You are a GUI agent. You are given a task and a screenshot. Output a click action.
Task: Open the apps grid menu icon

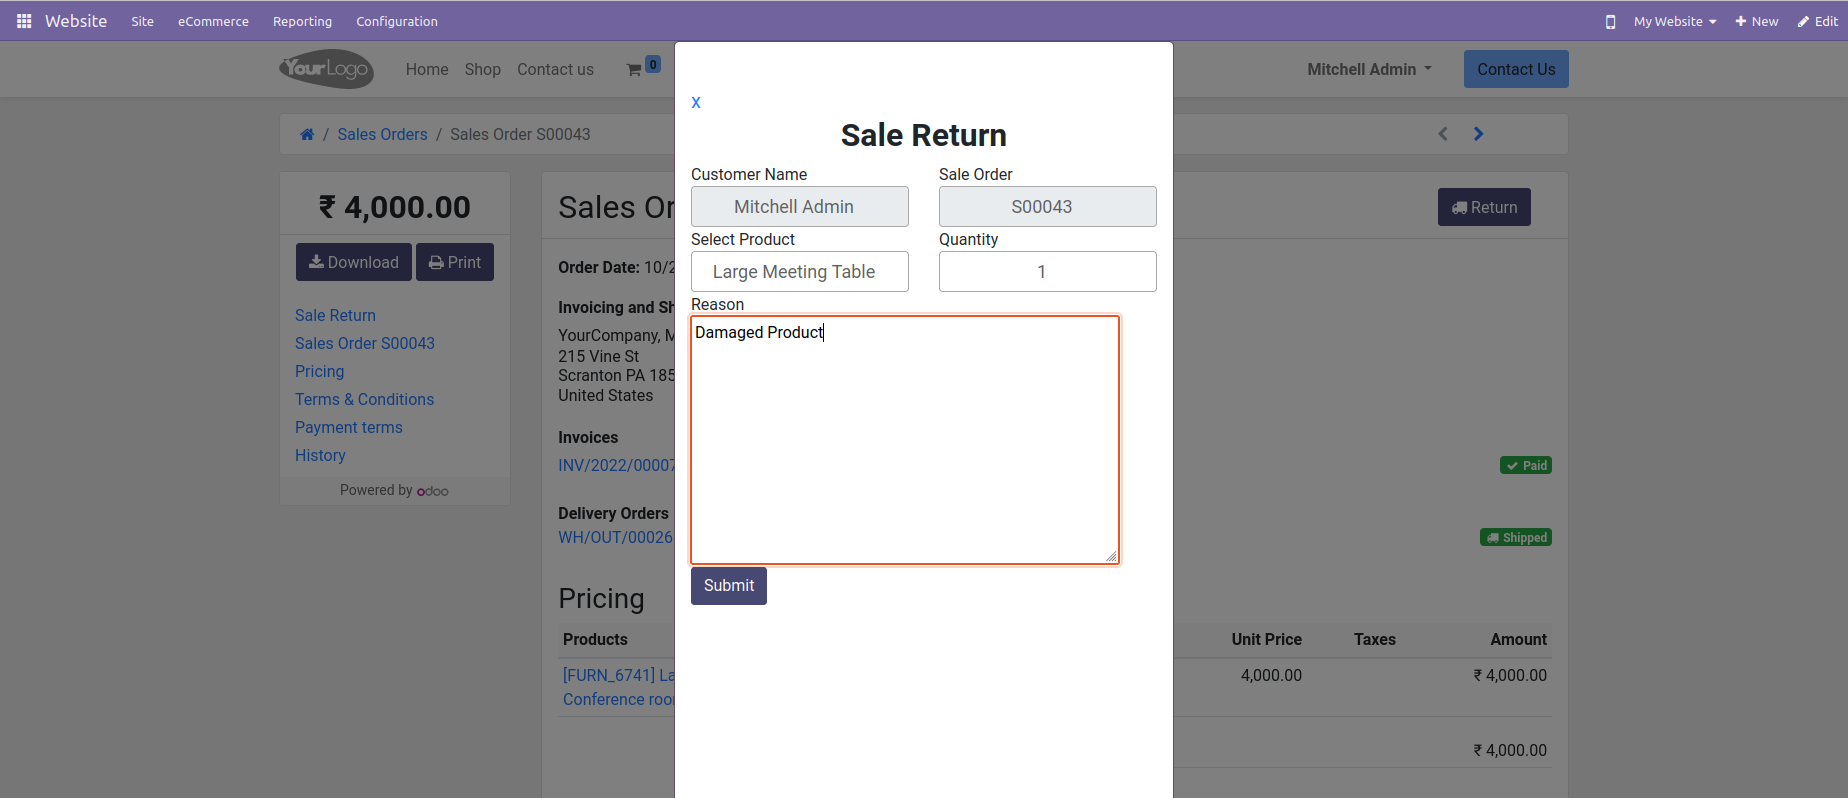(24, 21)
